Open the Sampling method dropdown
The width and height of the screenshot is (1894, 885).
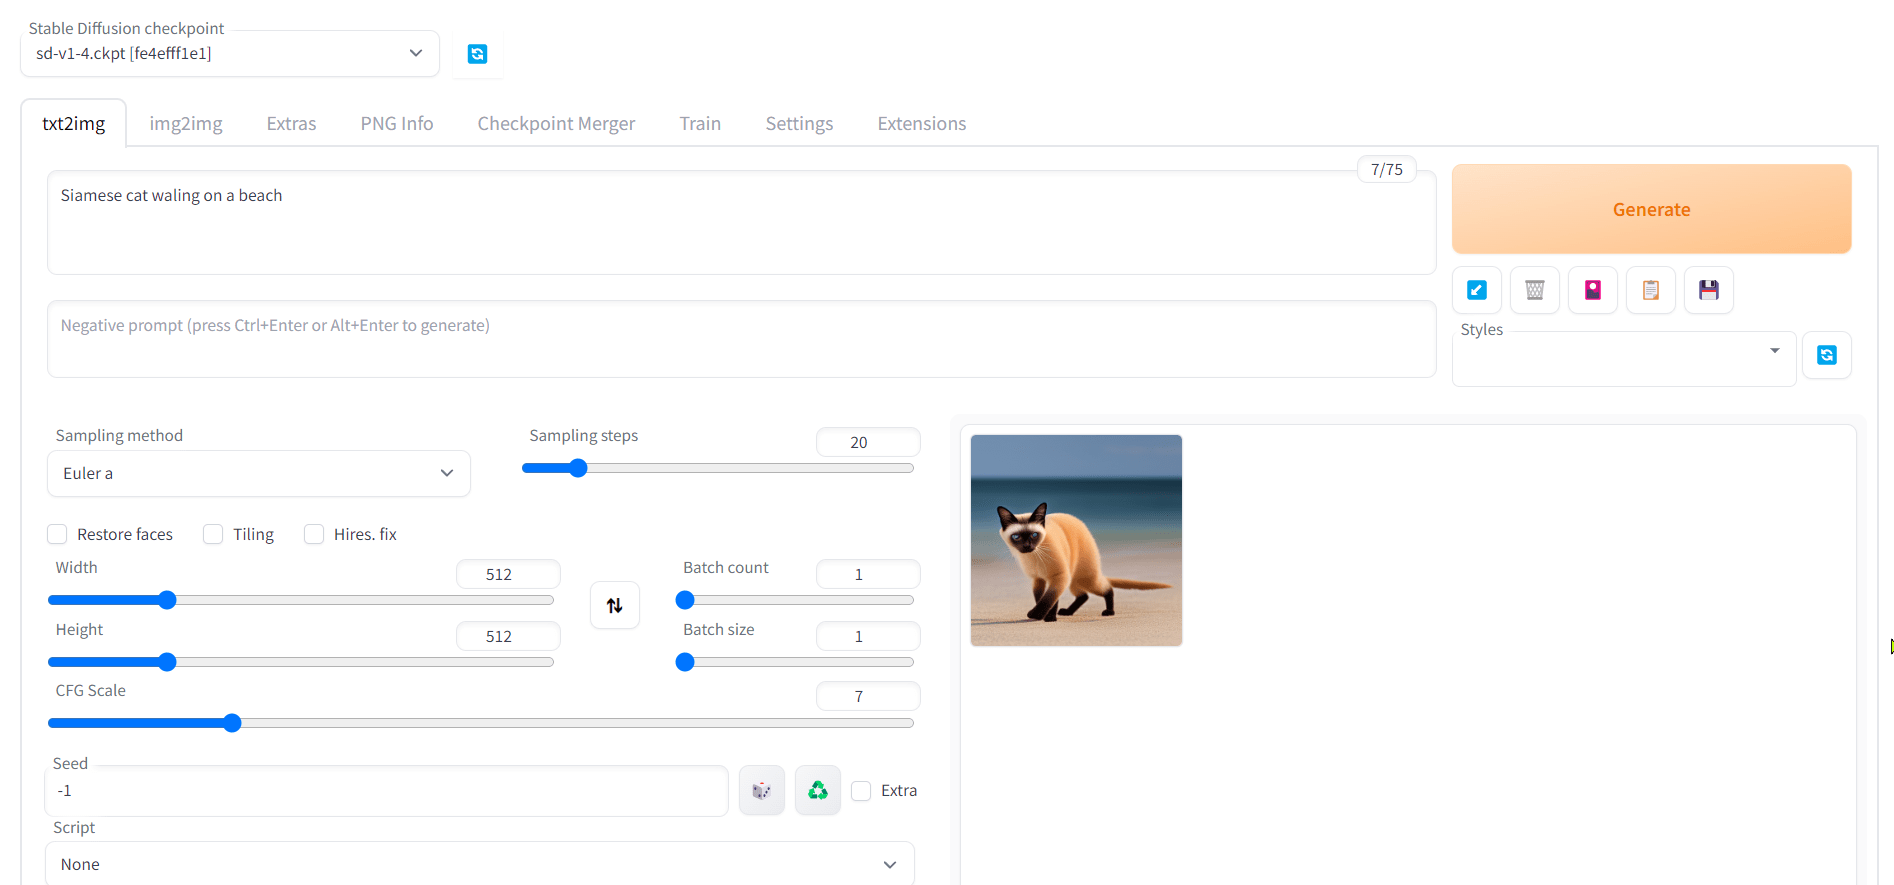point(259,473)
